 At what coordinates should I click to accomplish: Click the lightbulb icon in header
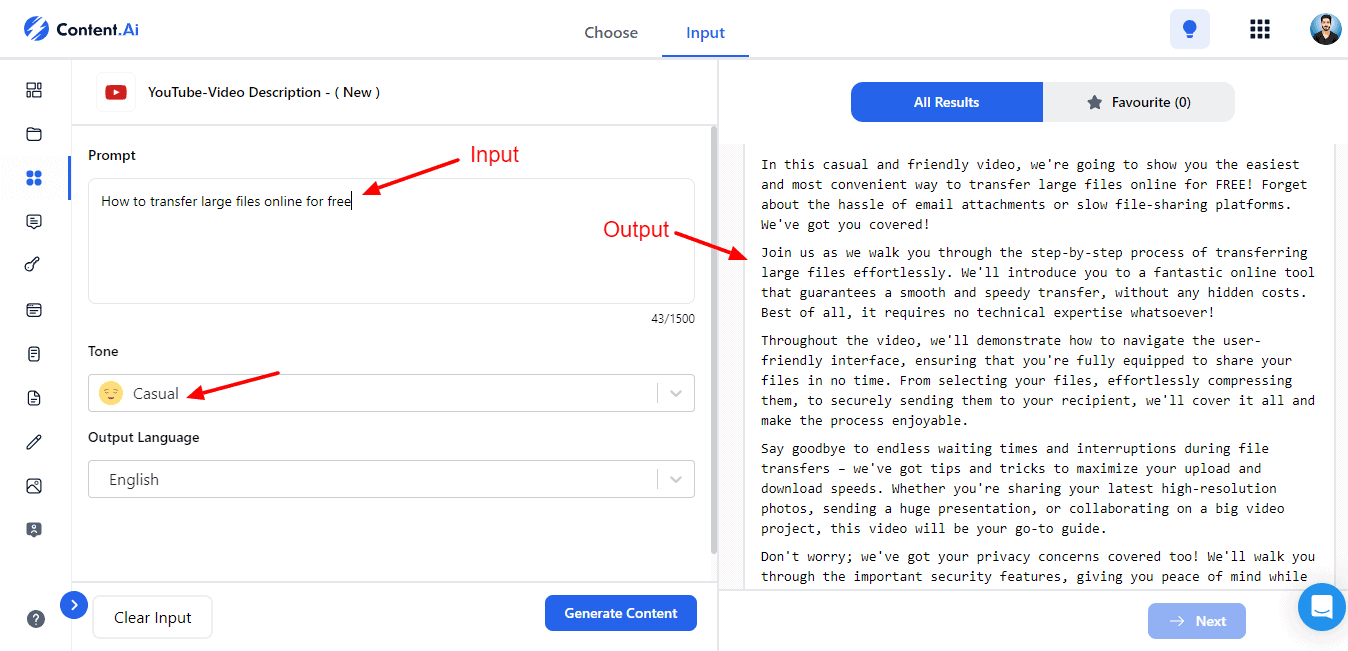(x=1189, y=29)
